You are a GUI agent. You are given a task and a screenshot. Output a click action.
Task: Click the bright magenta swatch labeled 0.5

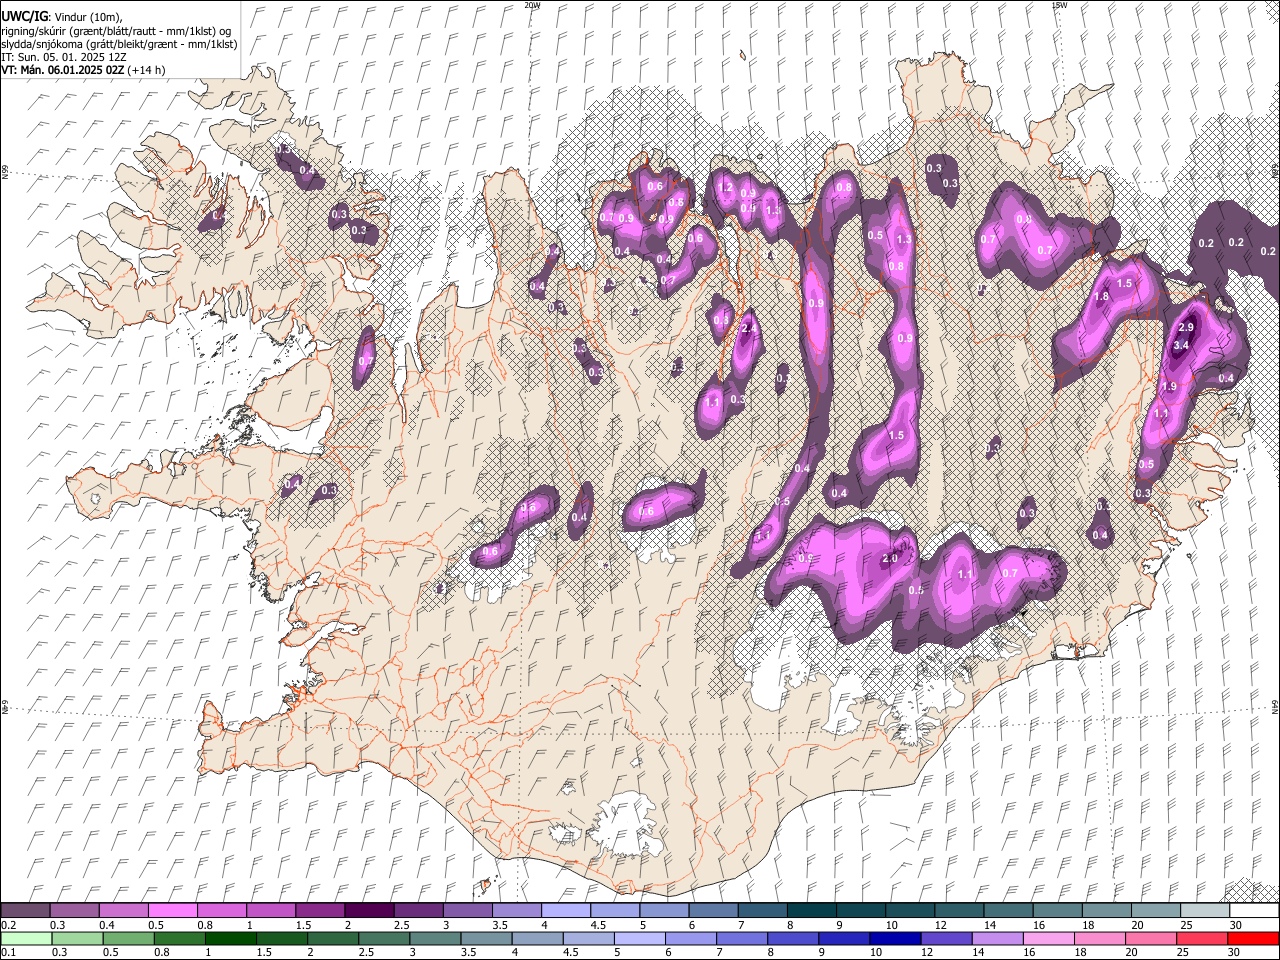coord(172,911)
